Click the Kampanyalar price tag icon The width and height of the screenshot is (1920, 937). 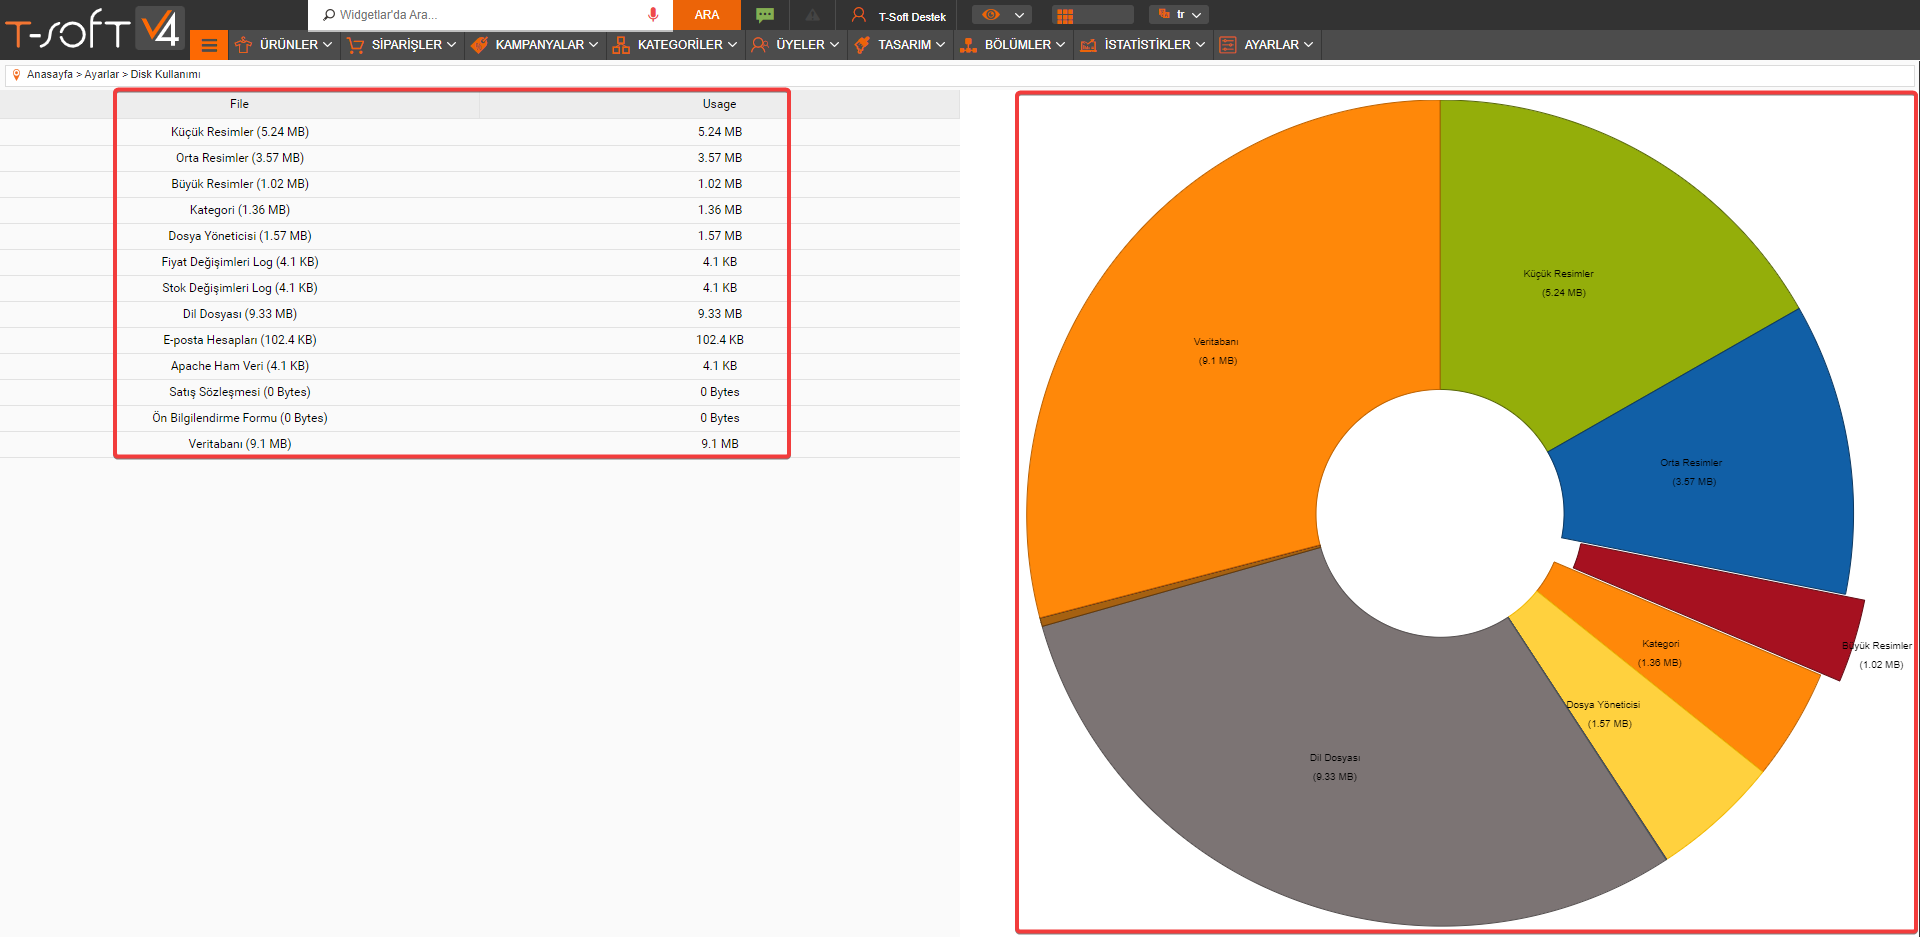(x=479, y=45)
